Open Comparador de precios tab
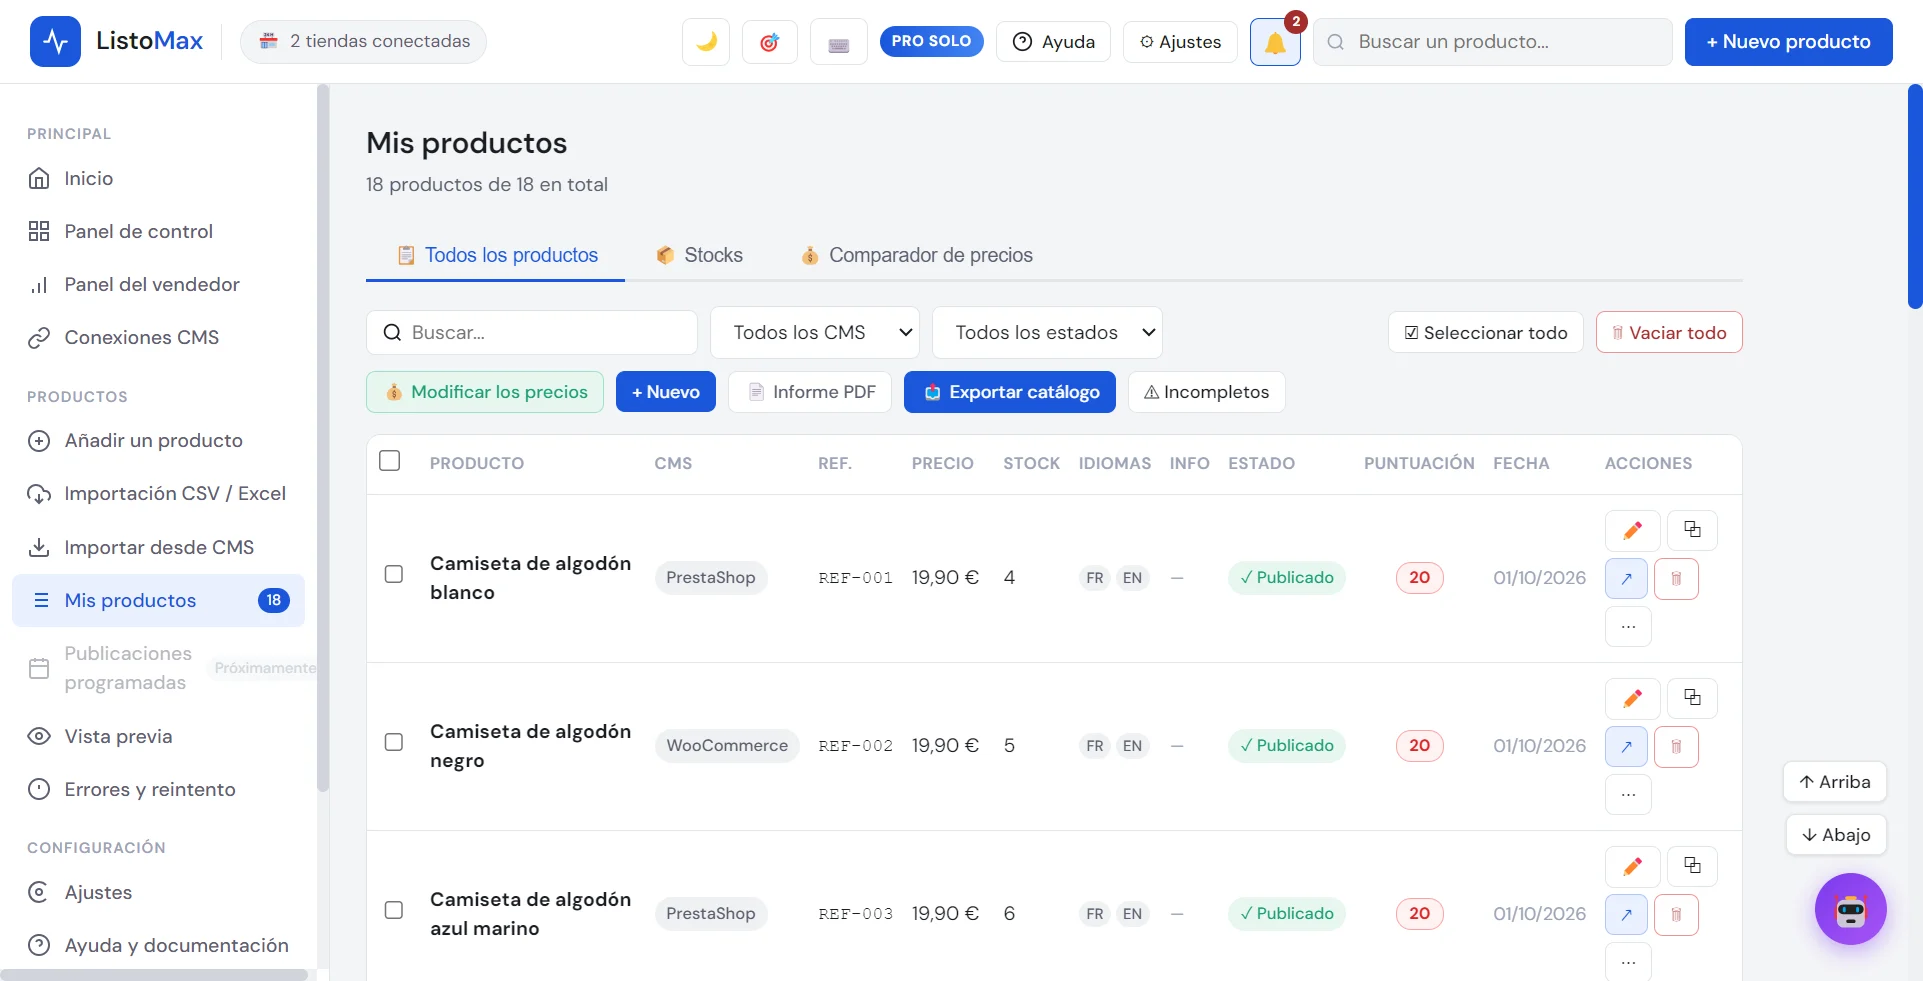 tap(916, 255)
